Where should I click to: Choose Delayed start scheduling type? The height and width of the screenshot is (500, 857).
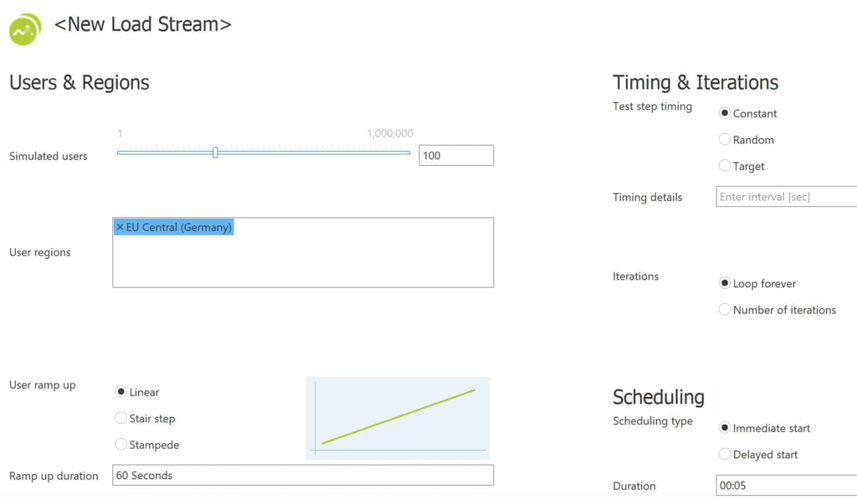coord(725,454)
